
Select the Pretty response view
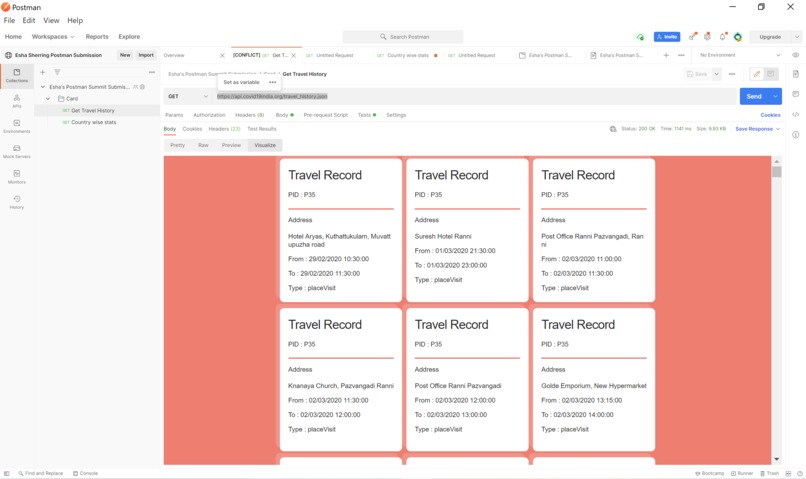coord(177,145)
